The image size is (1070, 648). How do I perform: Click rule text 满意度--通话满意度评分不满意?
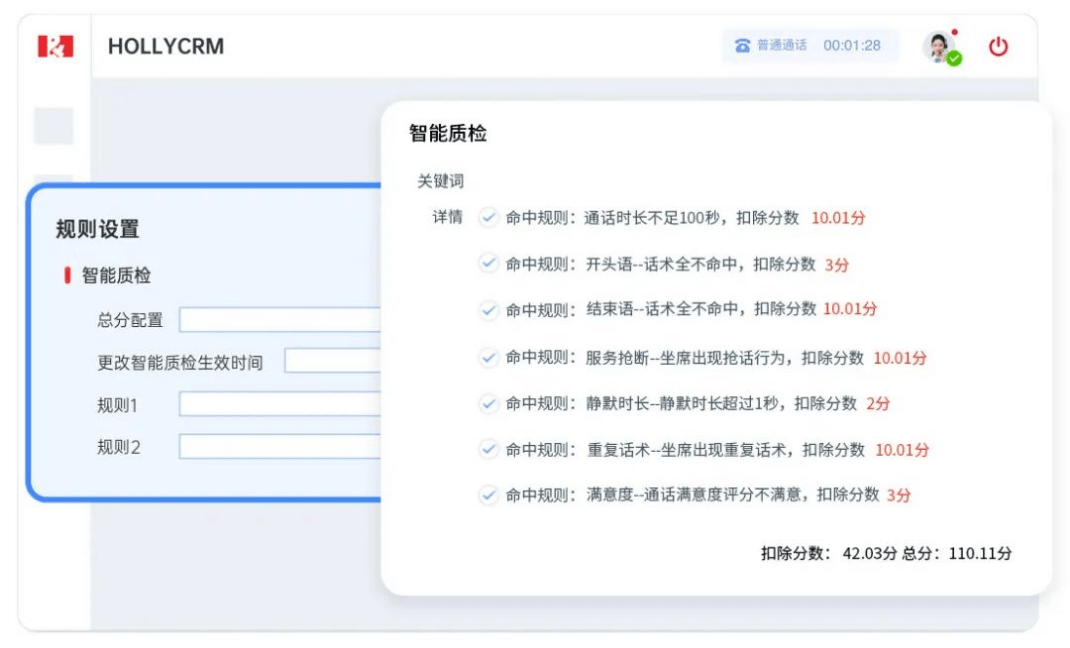coord(693,495)
